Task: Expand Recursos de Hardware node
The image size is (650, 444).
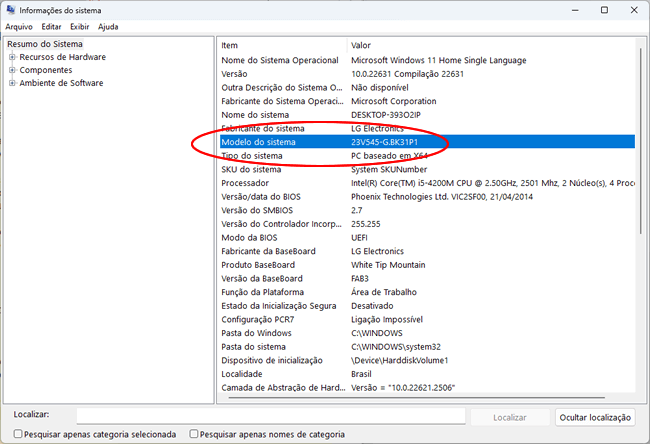Action: (x=12, y=57)
